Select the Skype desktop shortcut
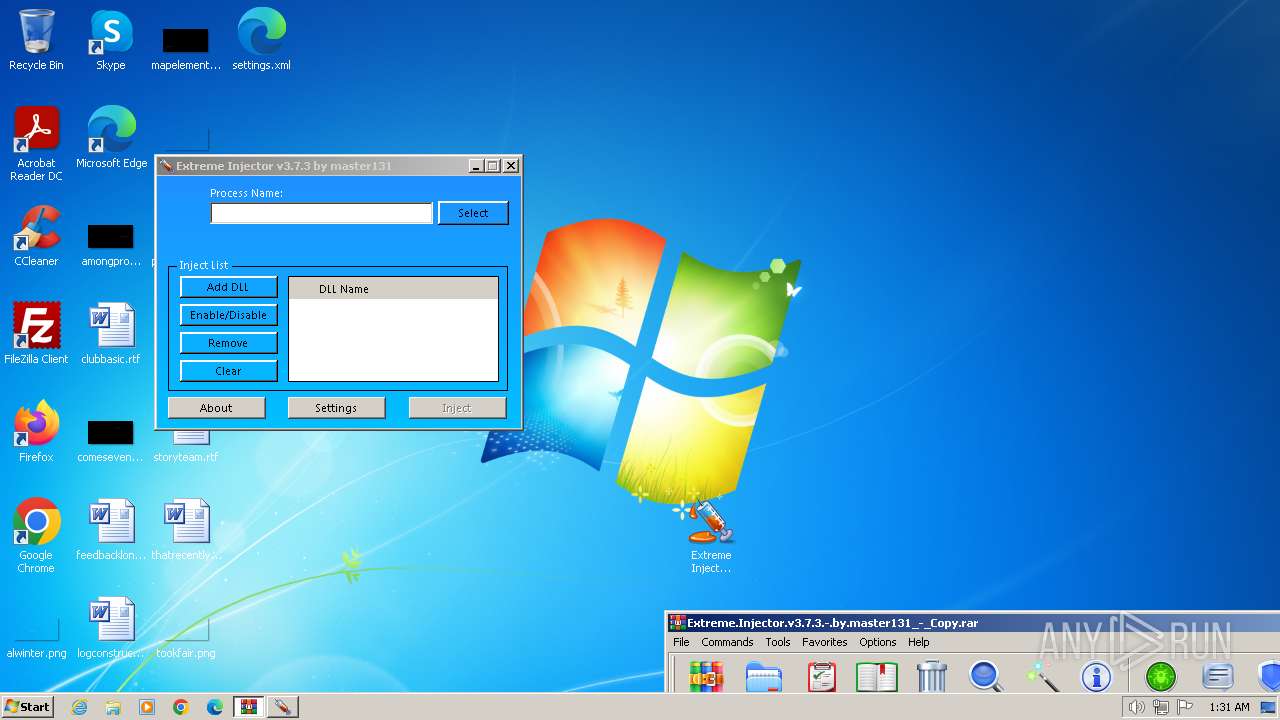This screenshot has width=1280, height=720. pos(111,40)
